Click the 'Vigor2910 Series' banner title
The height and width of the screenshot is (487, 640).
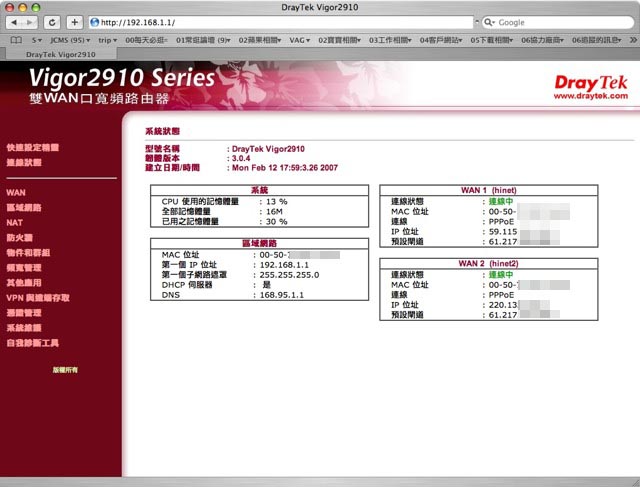coord(122,78)
